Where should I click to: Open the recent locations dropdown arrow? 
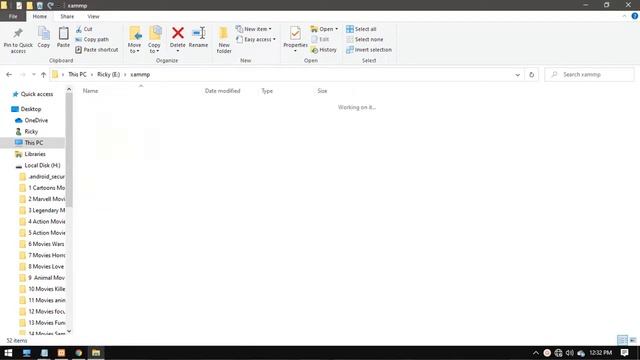click(33, 75)
